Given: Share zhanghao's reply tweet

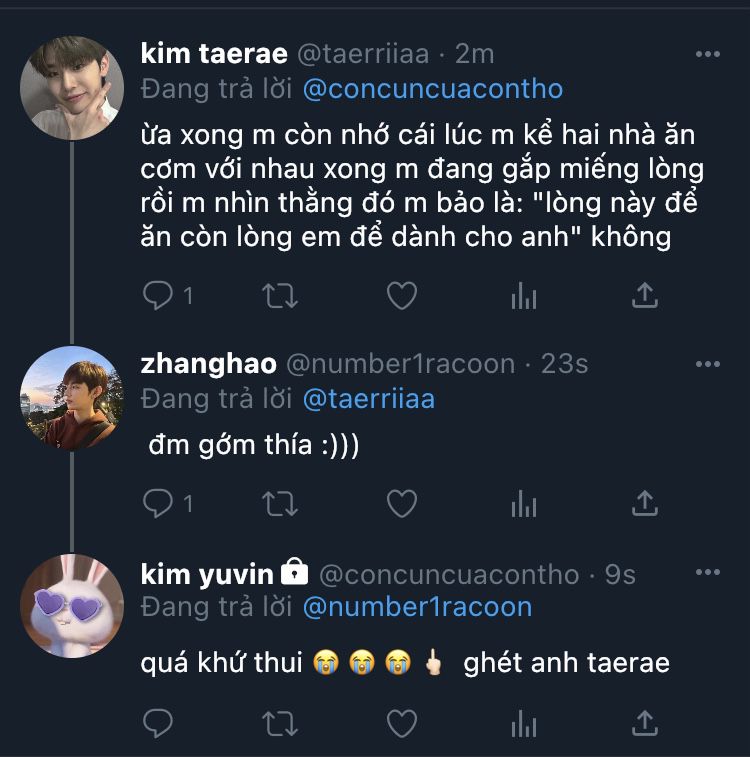Looking at the screenshot, I should [645, 504].
